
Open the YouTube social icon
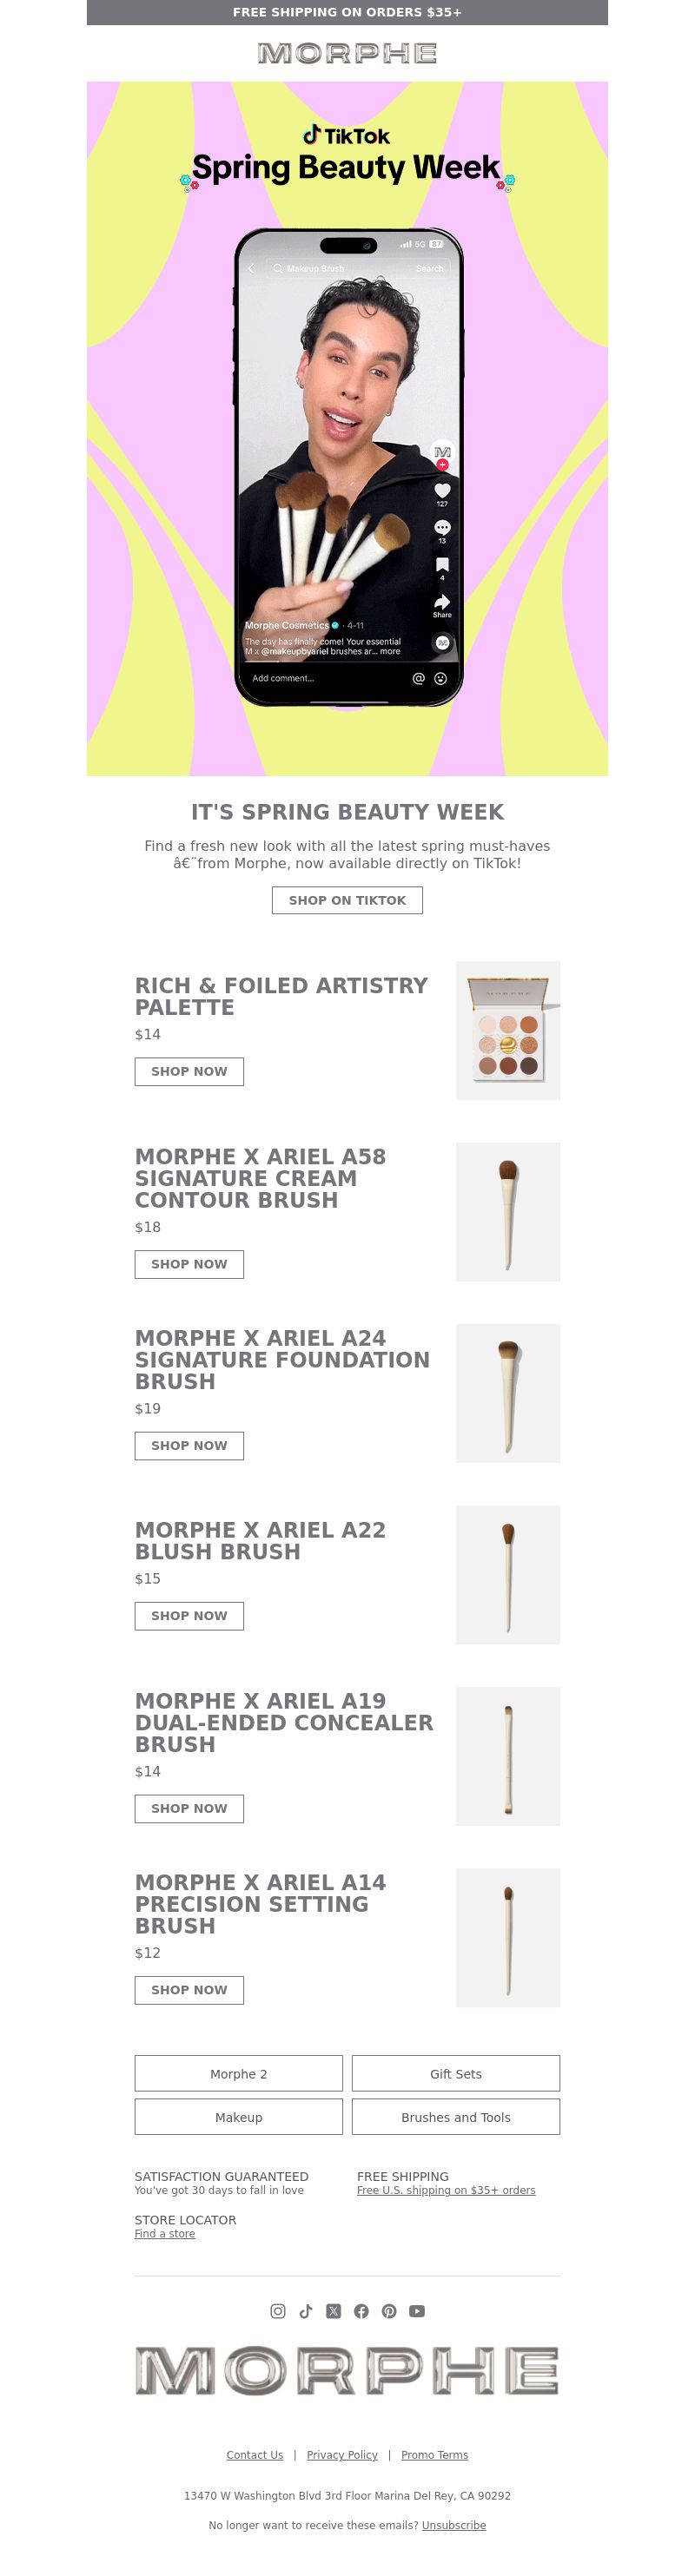[417, 2311]
